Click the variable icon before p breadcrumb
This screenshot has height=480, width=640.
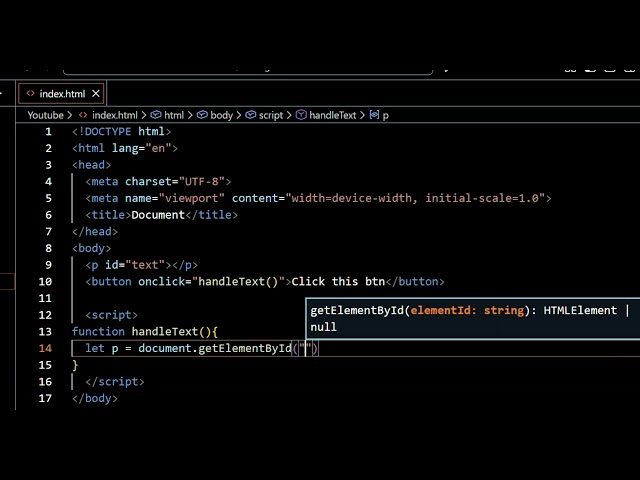(x=374, y=115)
